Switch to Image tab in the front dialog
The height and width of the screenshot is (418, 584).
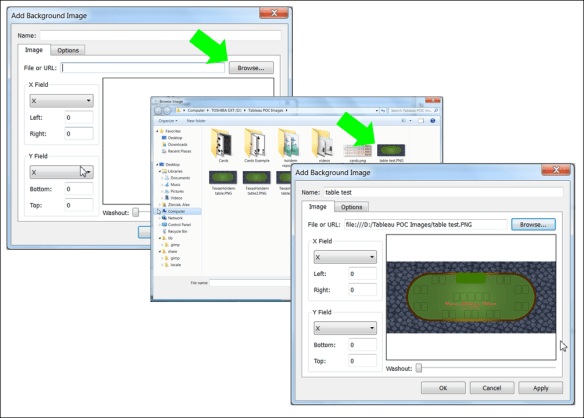point(317,206)
